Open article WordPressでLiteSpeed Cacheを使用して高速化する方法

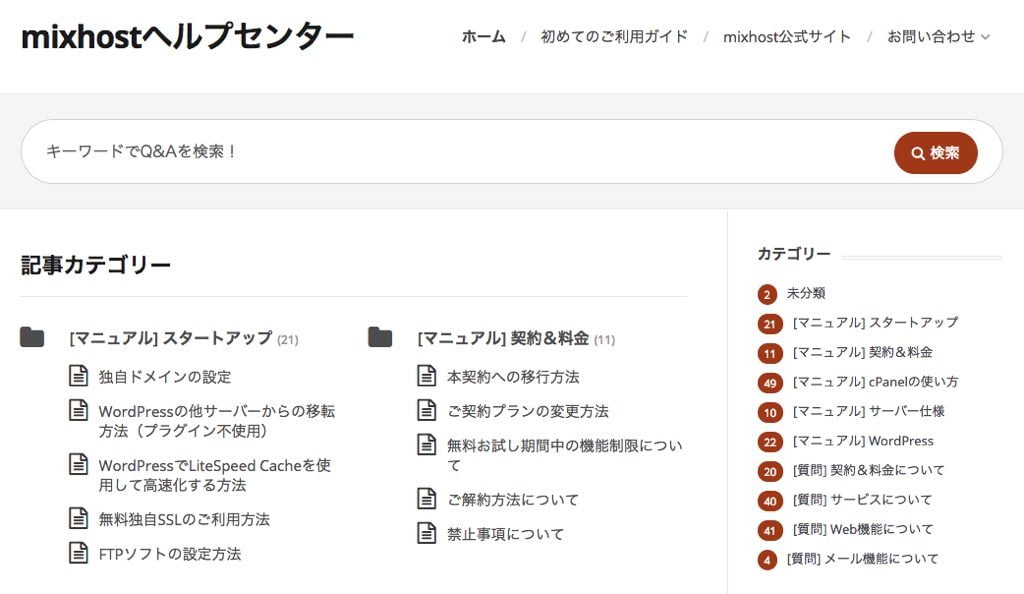tap(215, 475)
